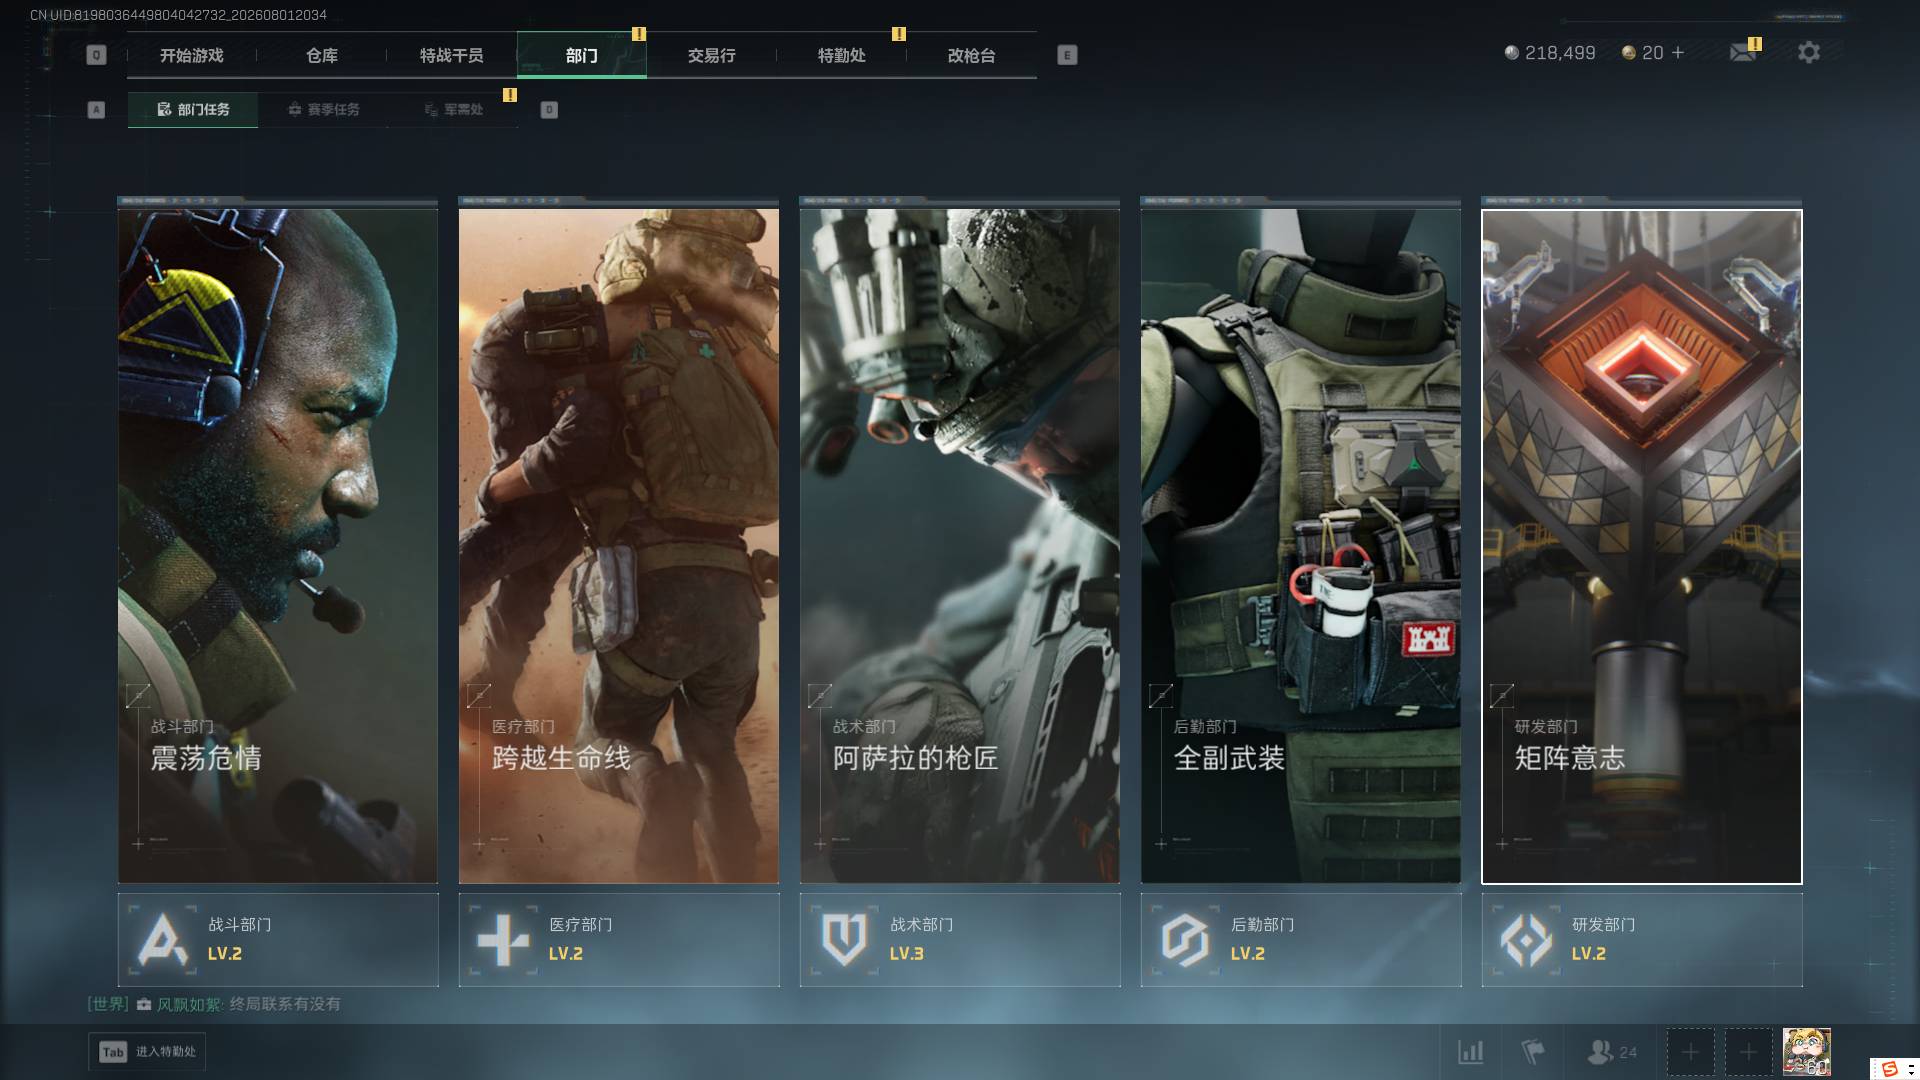This screenshot has width=1920, height=1080.
Task: Select the 特勤处 top tab
Action: [842, 56]
